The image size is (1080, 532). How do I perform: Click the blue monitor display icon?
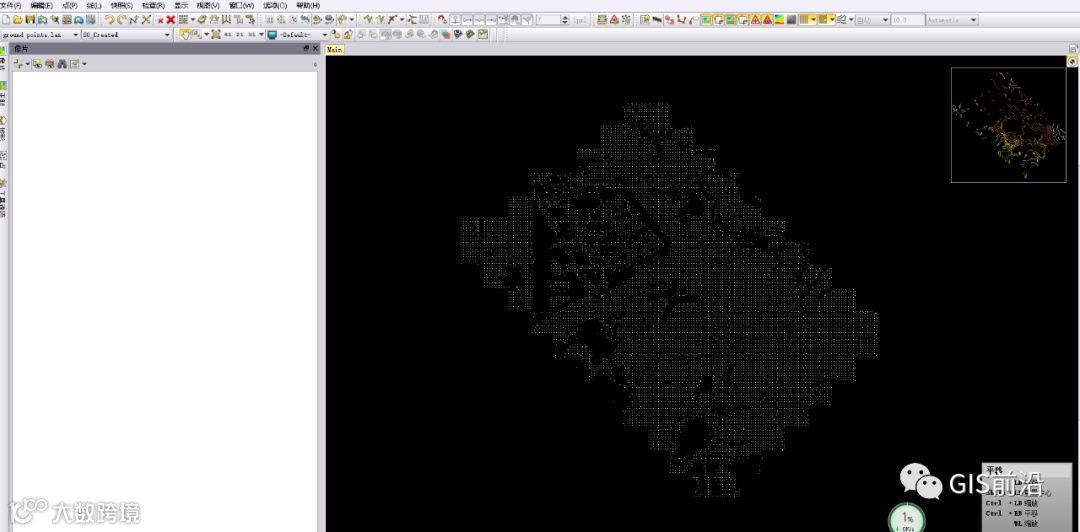coord(273,34)
